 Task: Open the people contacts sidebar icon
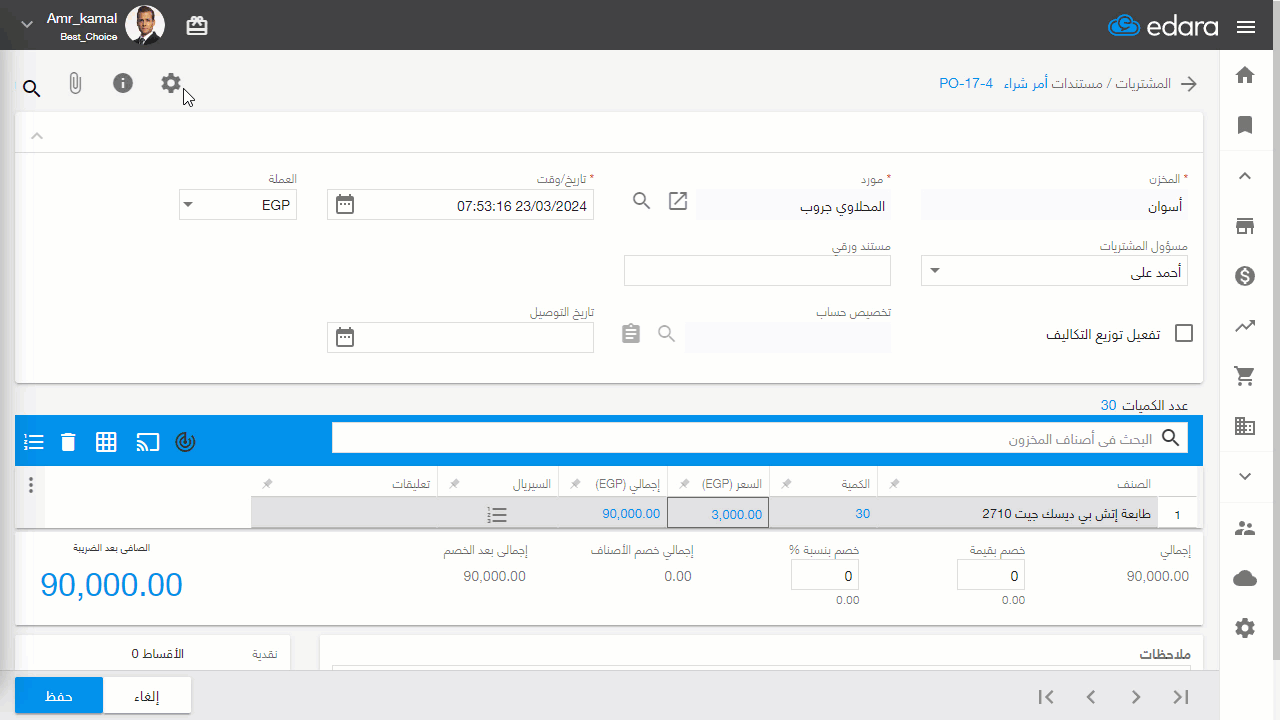[1245, 529]
